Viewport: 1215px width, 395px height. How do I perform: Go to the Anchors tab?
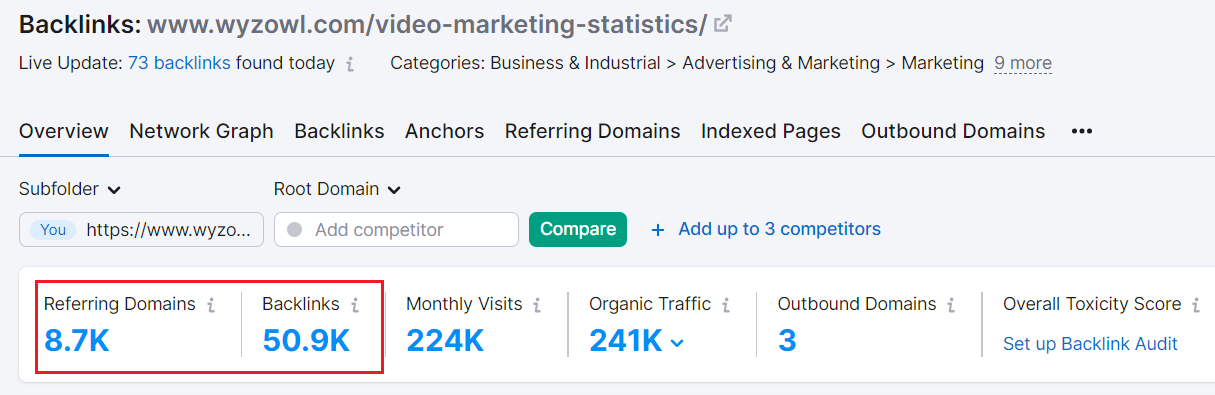[x=444, y=131]
